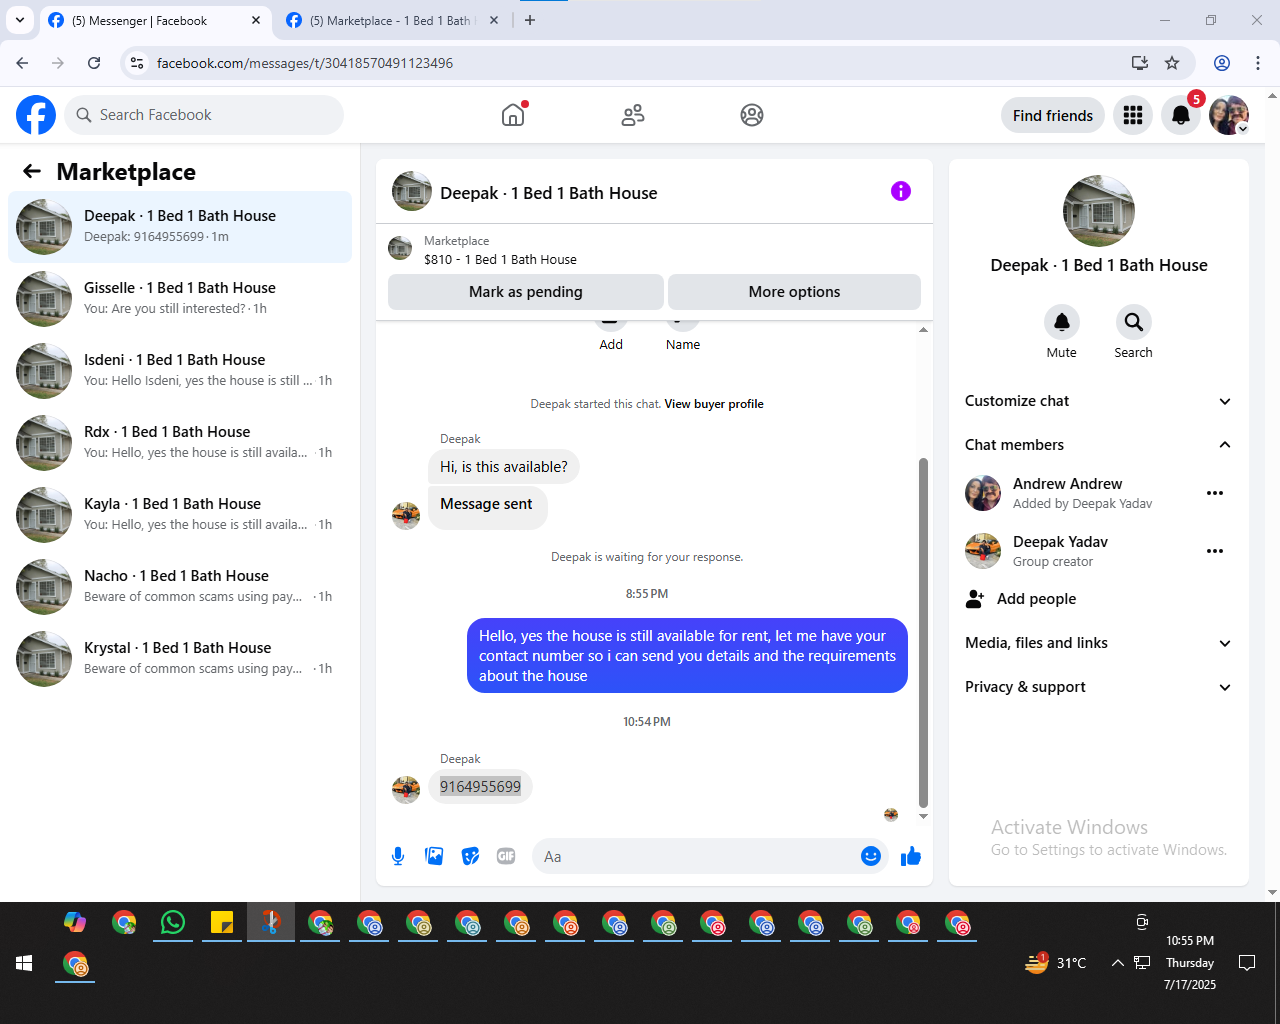The image size is (1280, 1024).
Task: Search in conversation using magnifier icon
Action: [x=1133, y=322]
